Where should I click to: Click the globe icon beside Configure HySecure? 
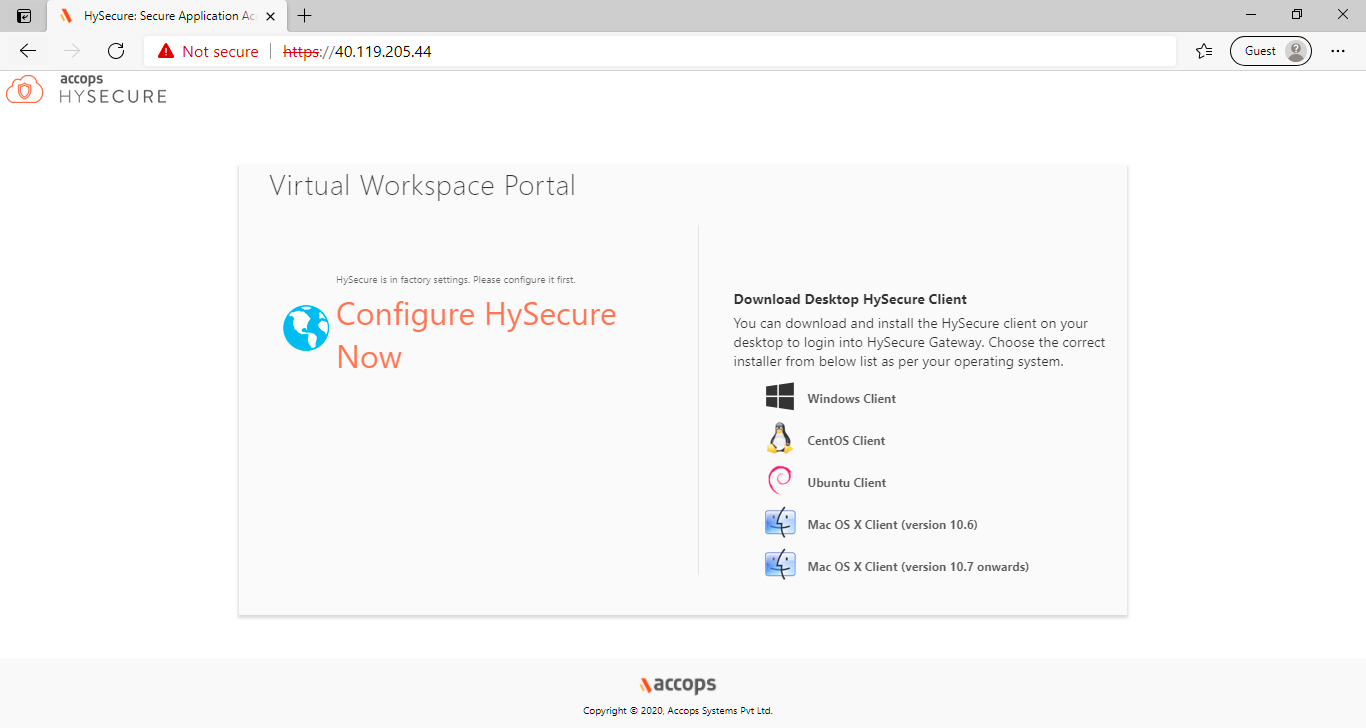coord(306,328)
